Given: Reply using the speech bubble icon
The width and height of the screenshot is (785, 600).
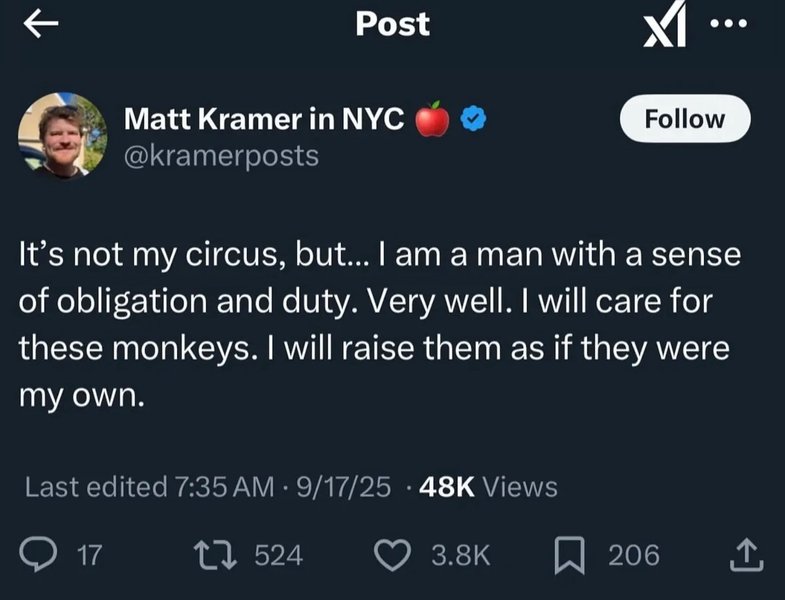Looking at the screenshot, I should coord(38,554).
